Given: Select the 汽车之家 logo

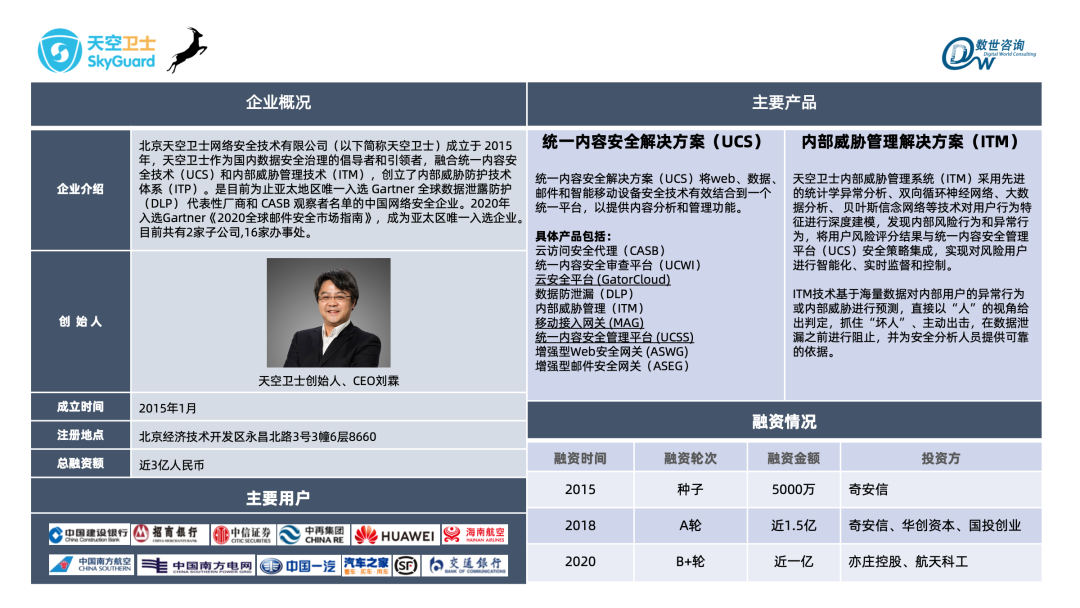Looking at the screenshot, I should pyautogui.click(x=366, y=566).
